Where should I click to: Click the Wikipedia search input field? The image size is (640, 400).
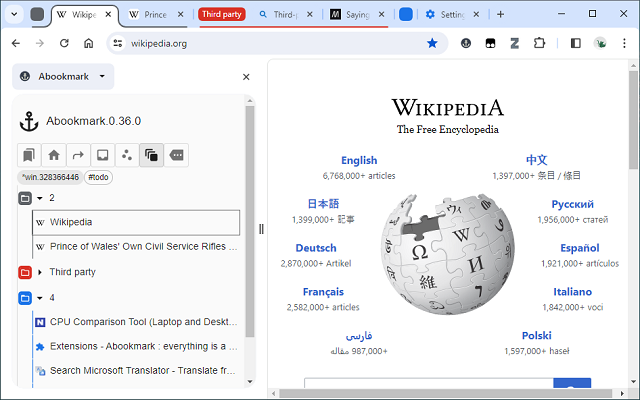pos(429,383)
